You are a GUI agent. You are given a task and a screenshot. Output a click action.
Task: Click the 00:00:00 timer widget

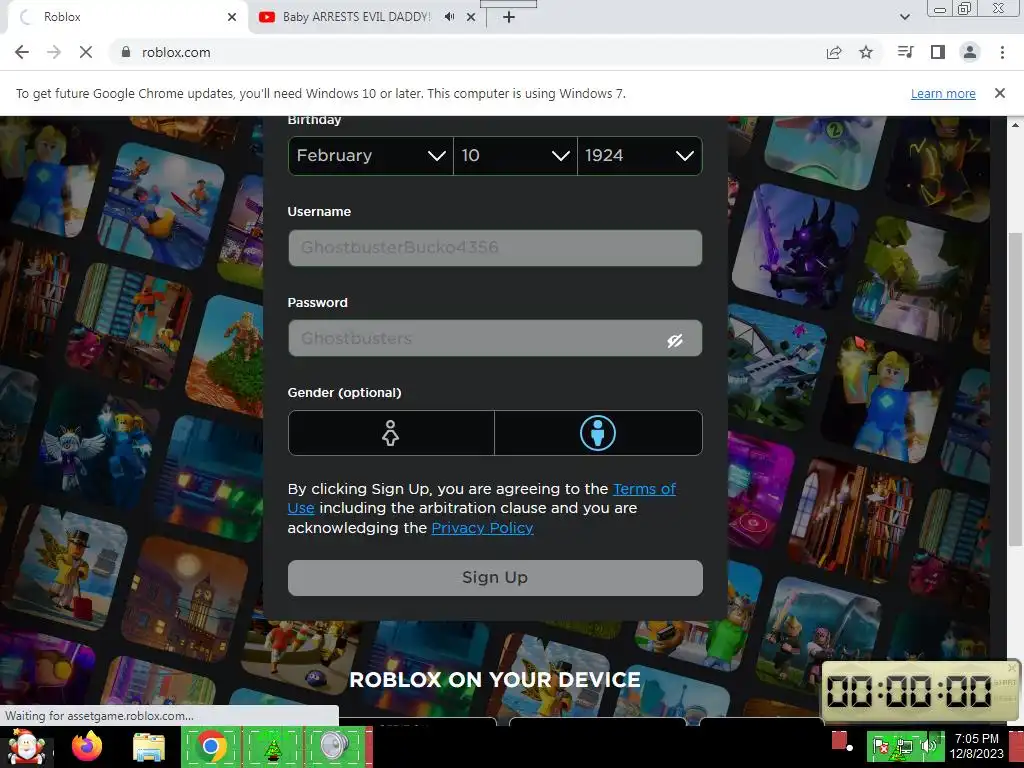click(920, 691)
